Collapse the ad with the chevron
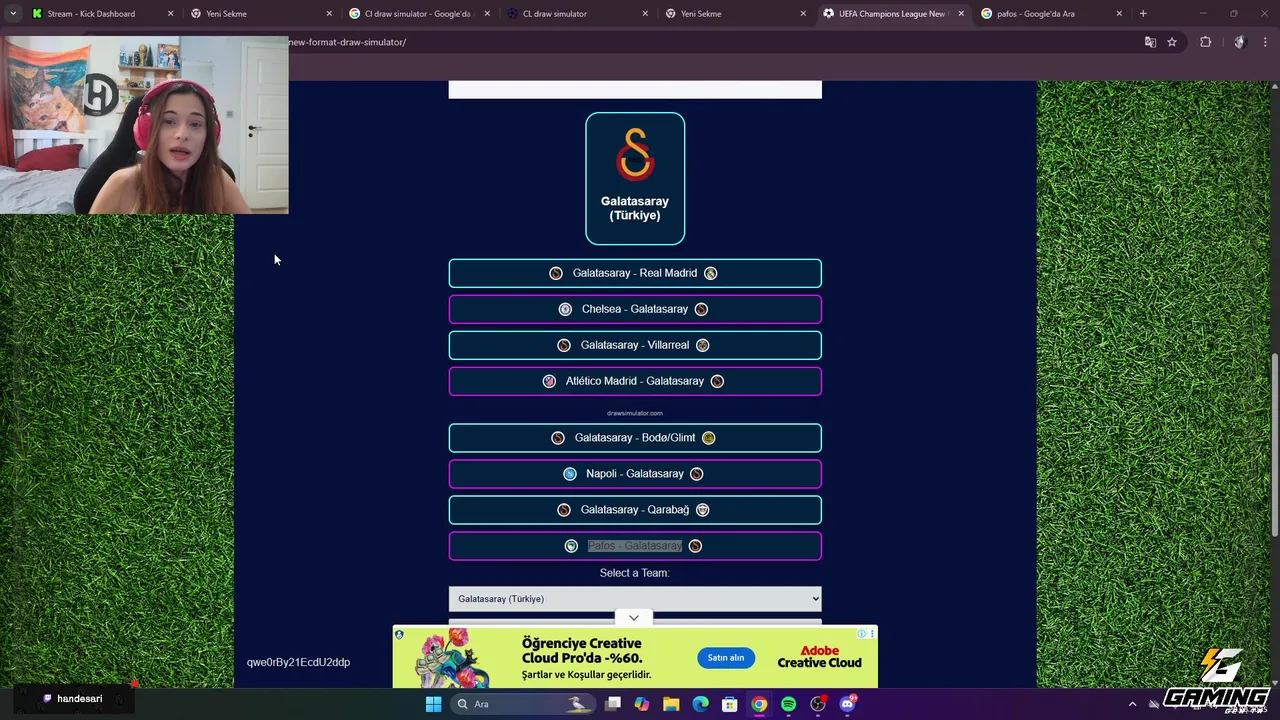 [633, 618]
